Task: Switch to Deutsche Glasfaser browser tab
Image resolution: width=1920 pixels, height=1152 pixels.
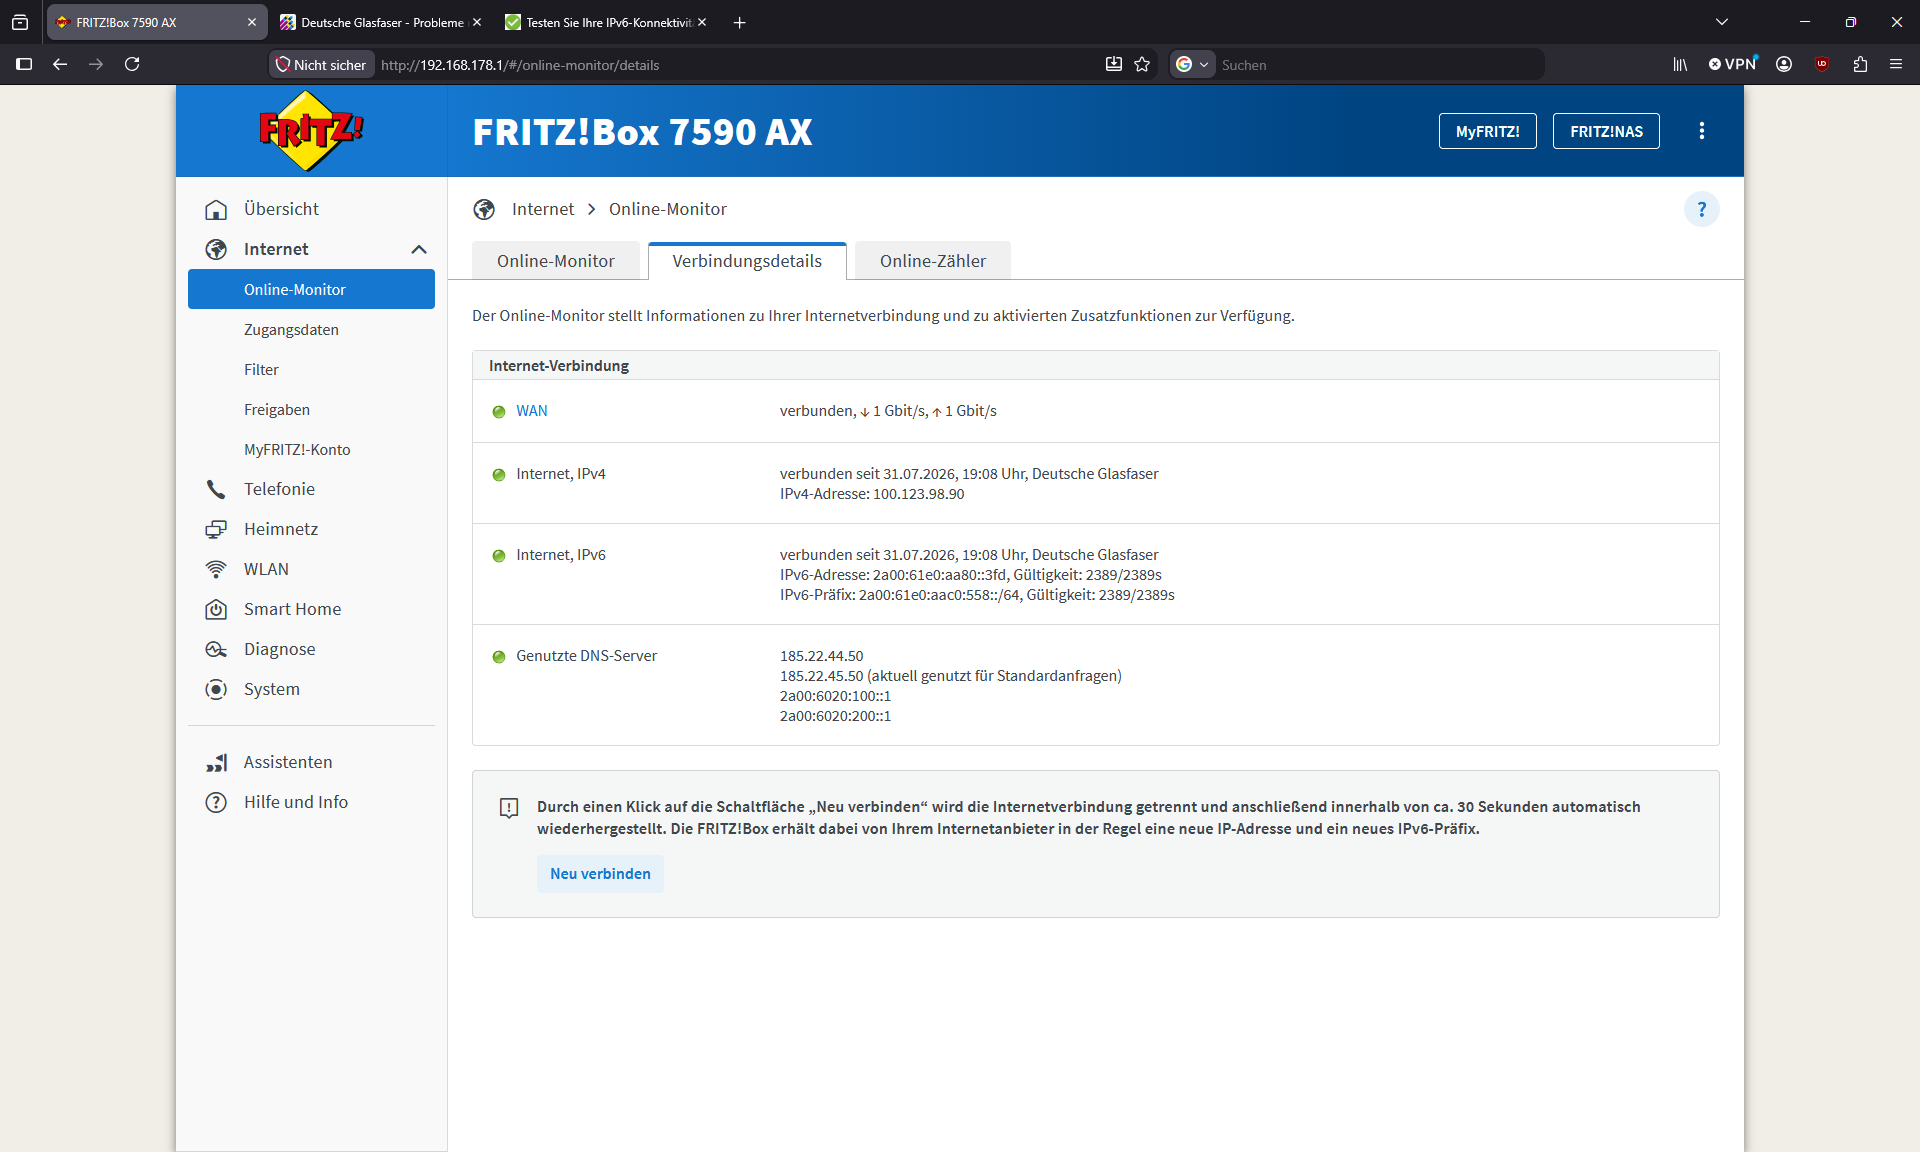Action: pos(380,22)
